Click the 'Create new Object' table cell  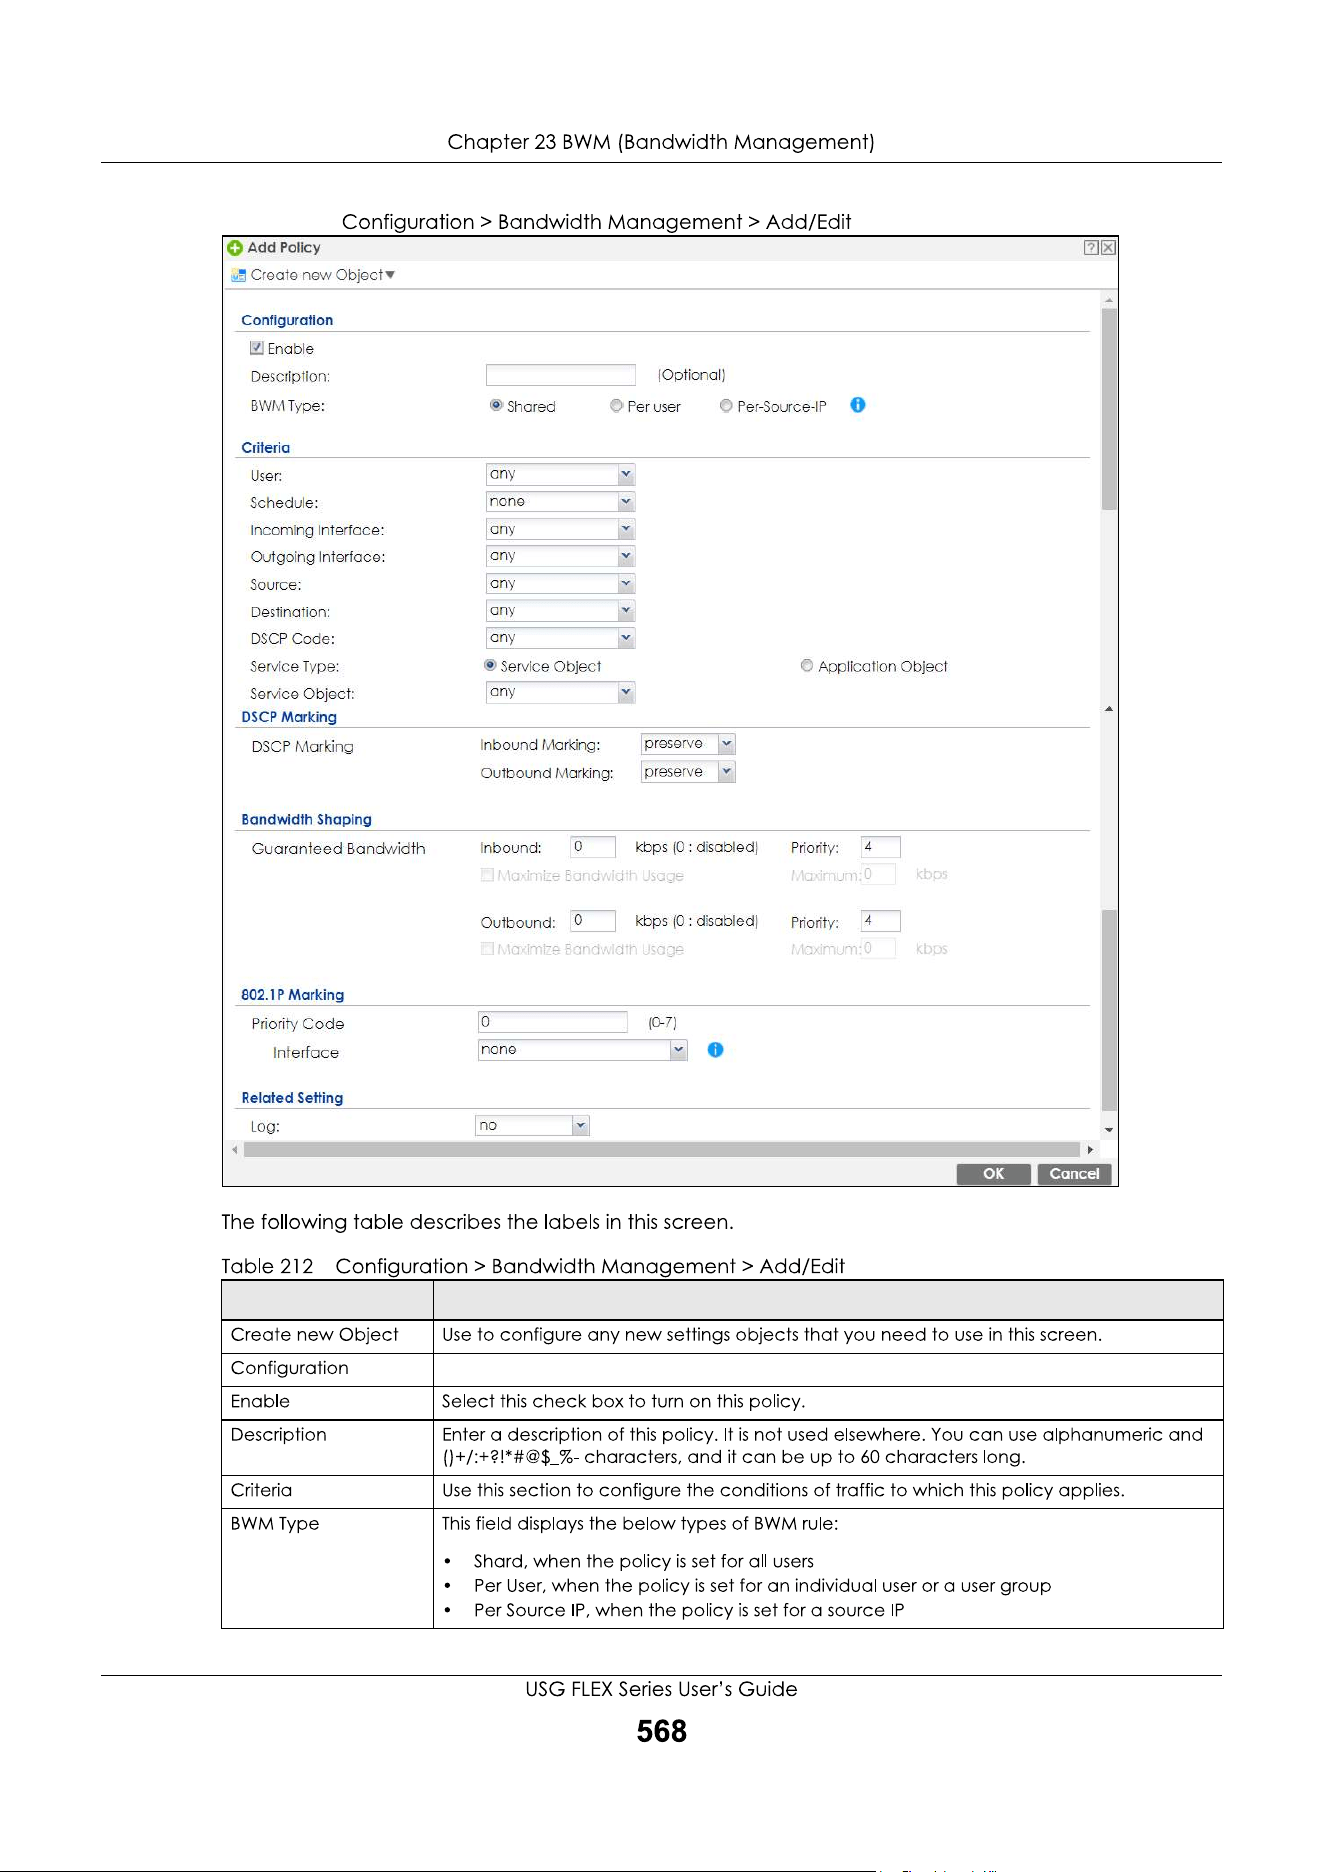[327, 1336]
